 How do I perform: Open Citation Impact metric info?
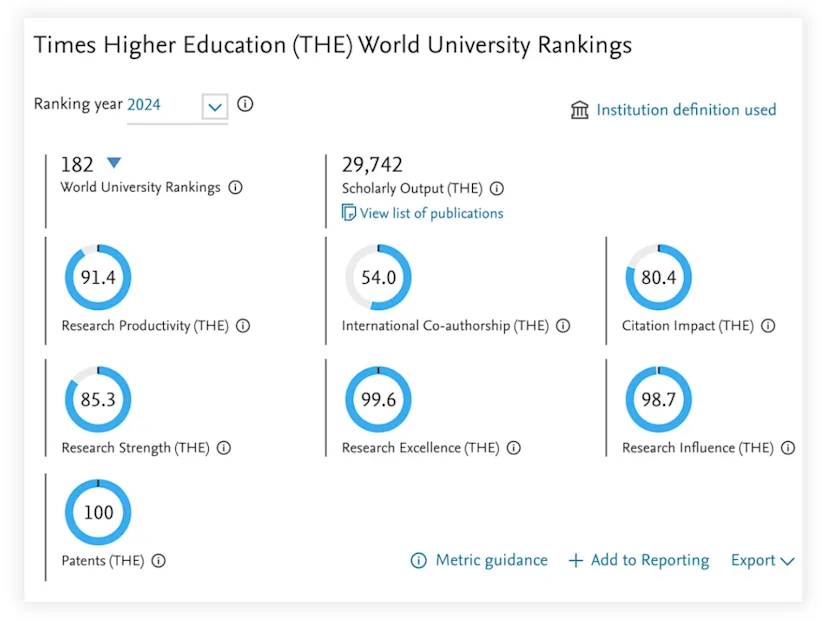coord(767,325)
